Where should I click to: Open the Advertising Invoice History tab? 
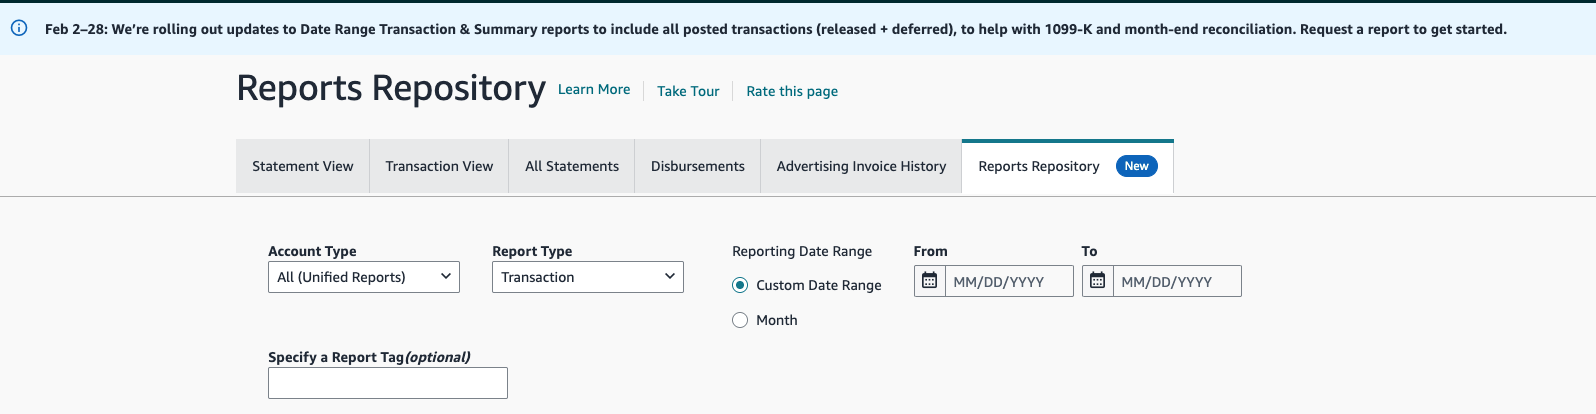pyautogui.click(x=861, y=166)
